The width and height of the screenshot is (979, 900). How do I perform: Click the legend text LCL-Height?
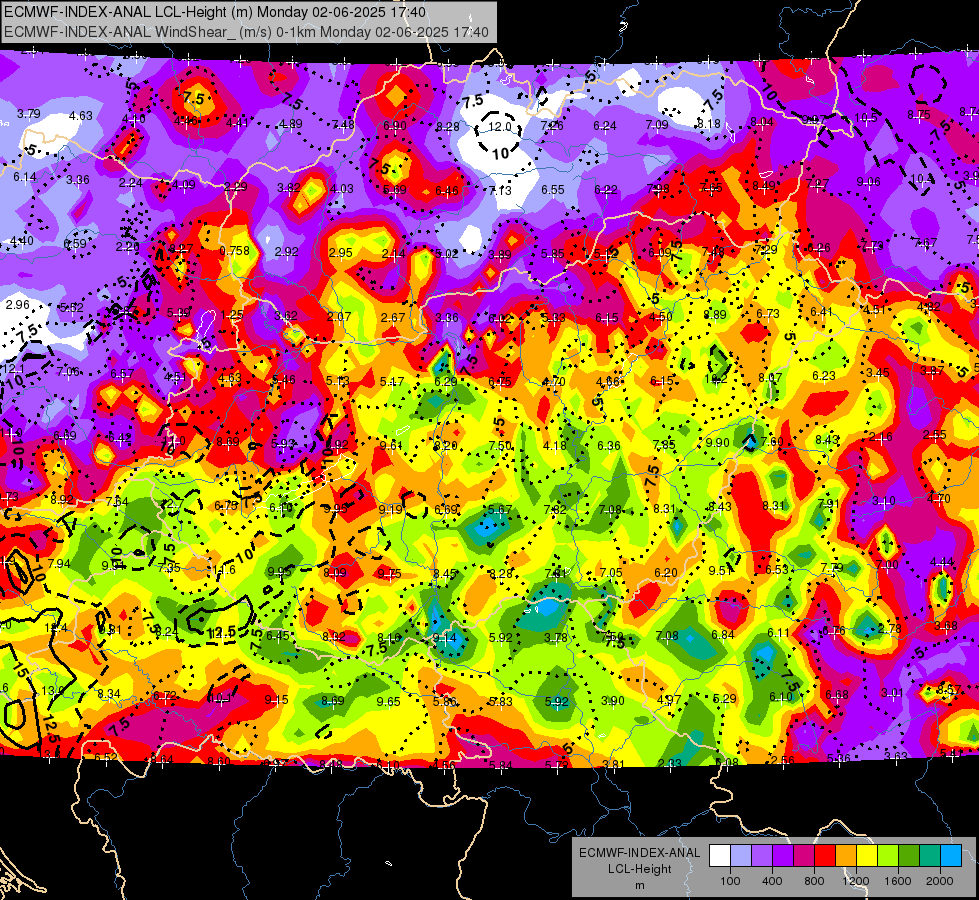click(639, 869)
